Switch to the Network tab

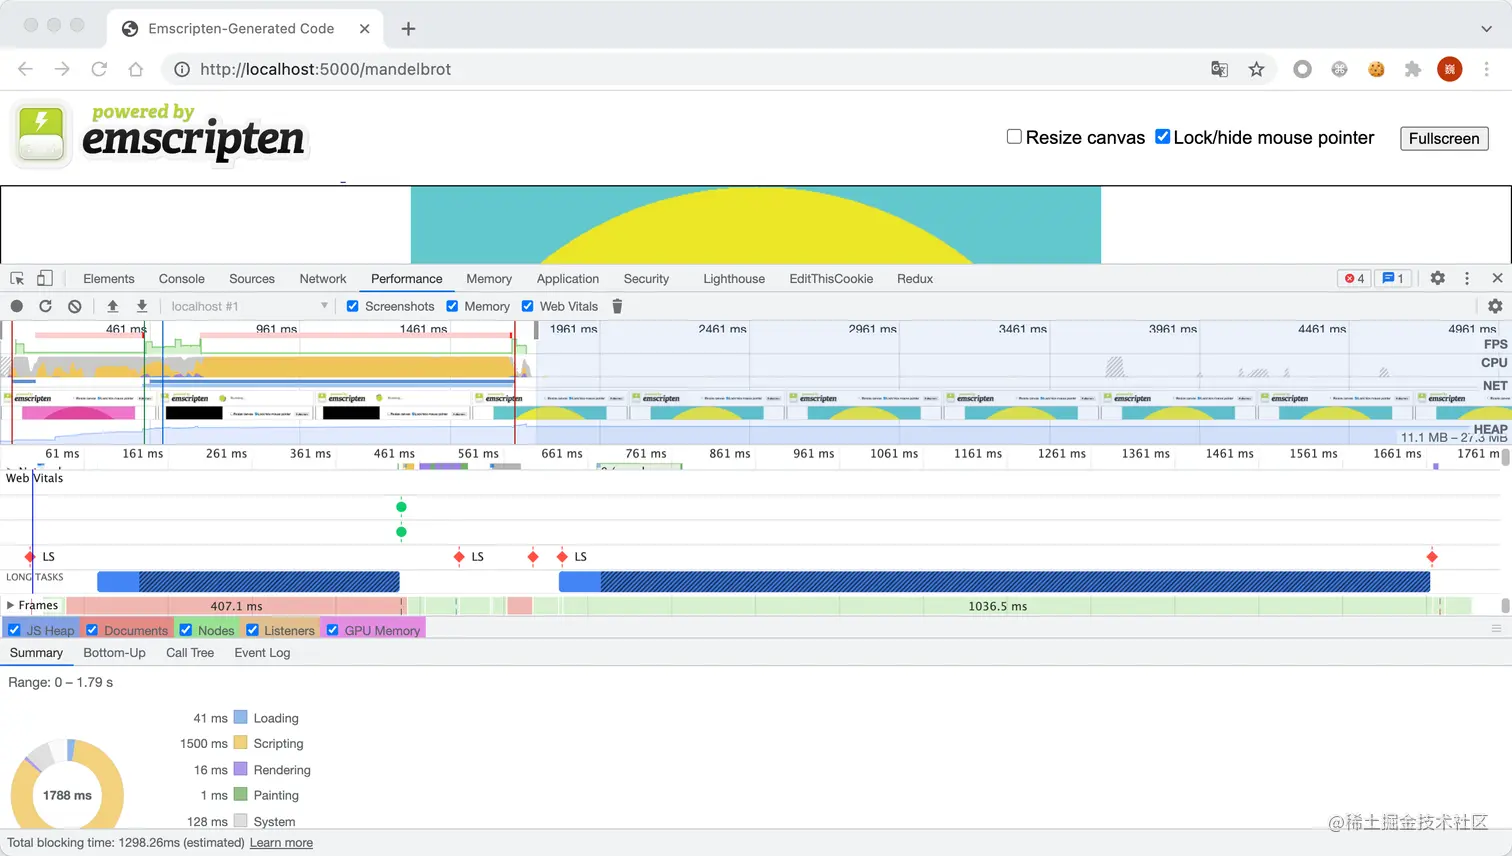(x=323, y=279)
